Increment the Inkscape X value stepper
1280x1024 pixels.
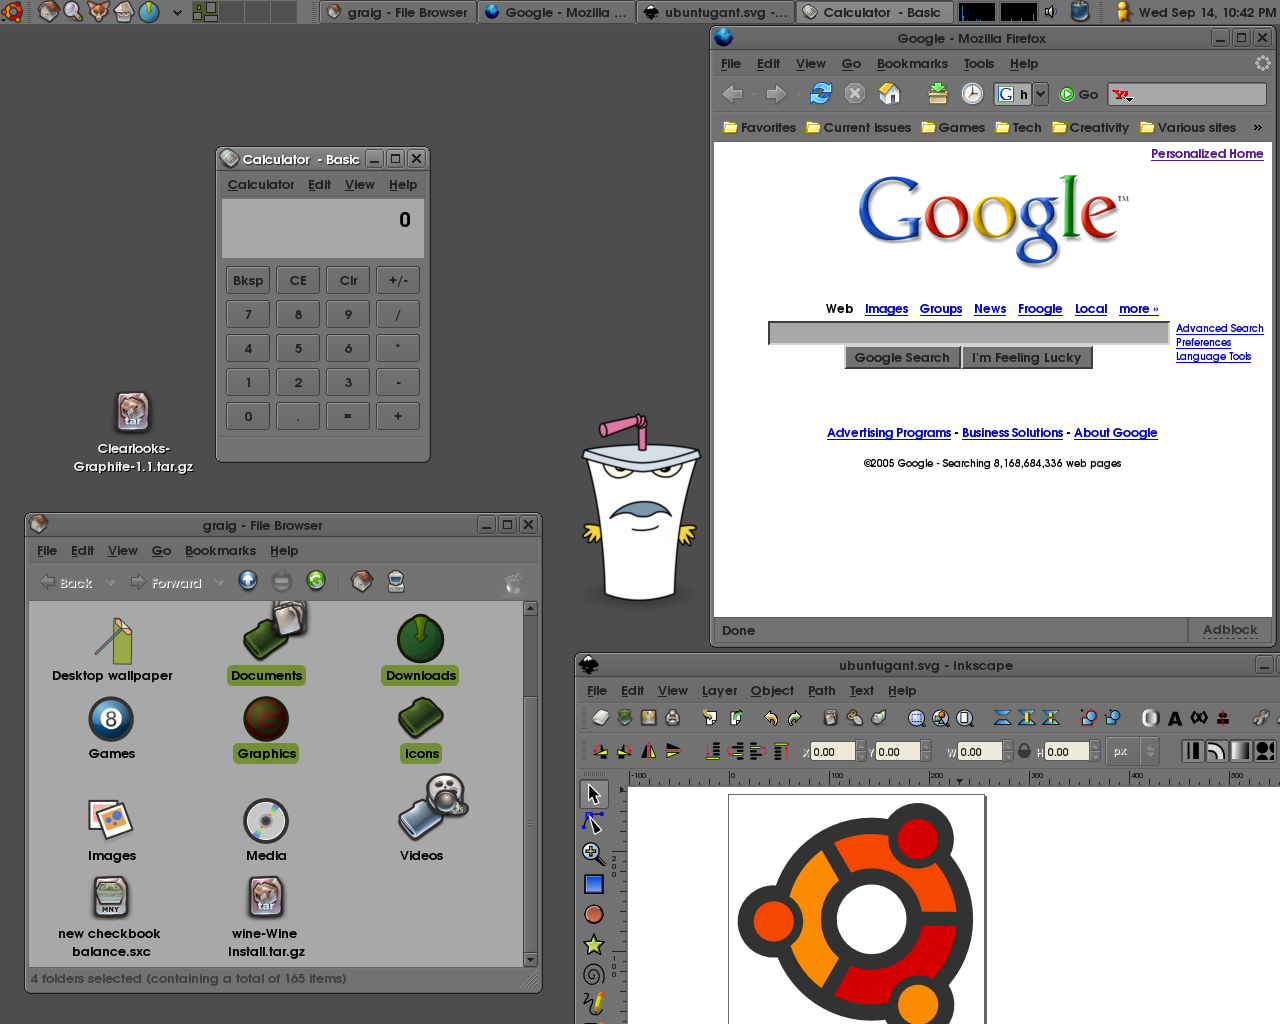coord(862,746)
